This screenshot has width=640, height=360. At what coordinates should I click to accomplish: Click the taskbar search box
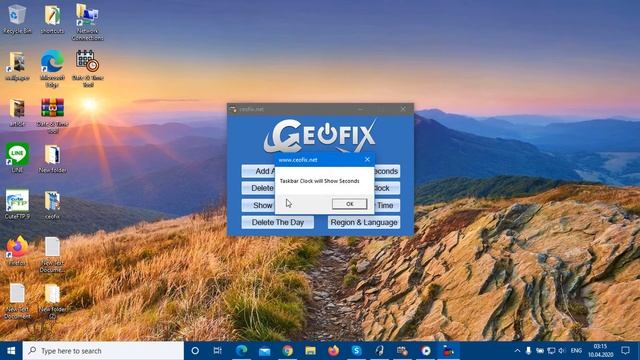click(x=103, y=351)
